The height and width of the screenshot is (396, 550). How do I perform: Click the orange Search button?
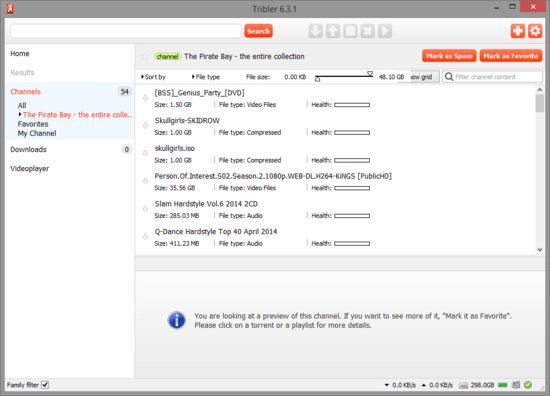258,31
